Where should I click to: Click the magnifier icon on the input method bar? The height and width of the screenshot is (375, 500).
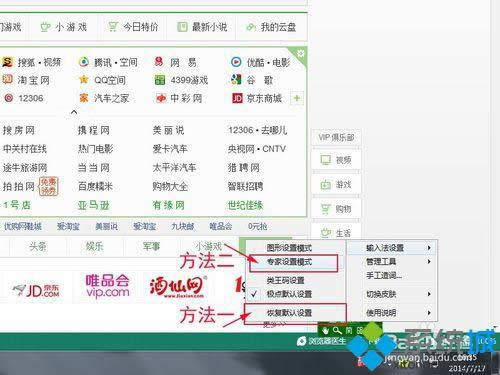pyautogui.click(x=337, y=330)
